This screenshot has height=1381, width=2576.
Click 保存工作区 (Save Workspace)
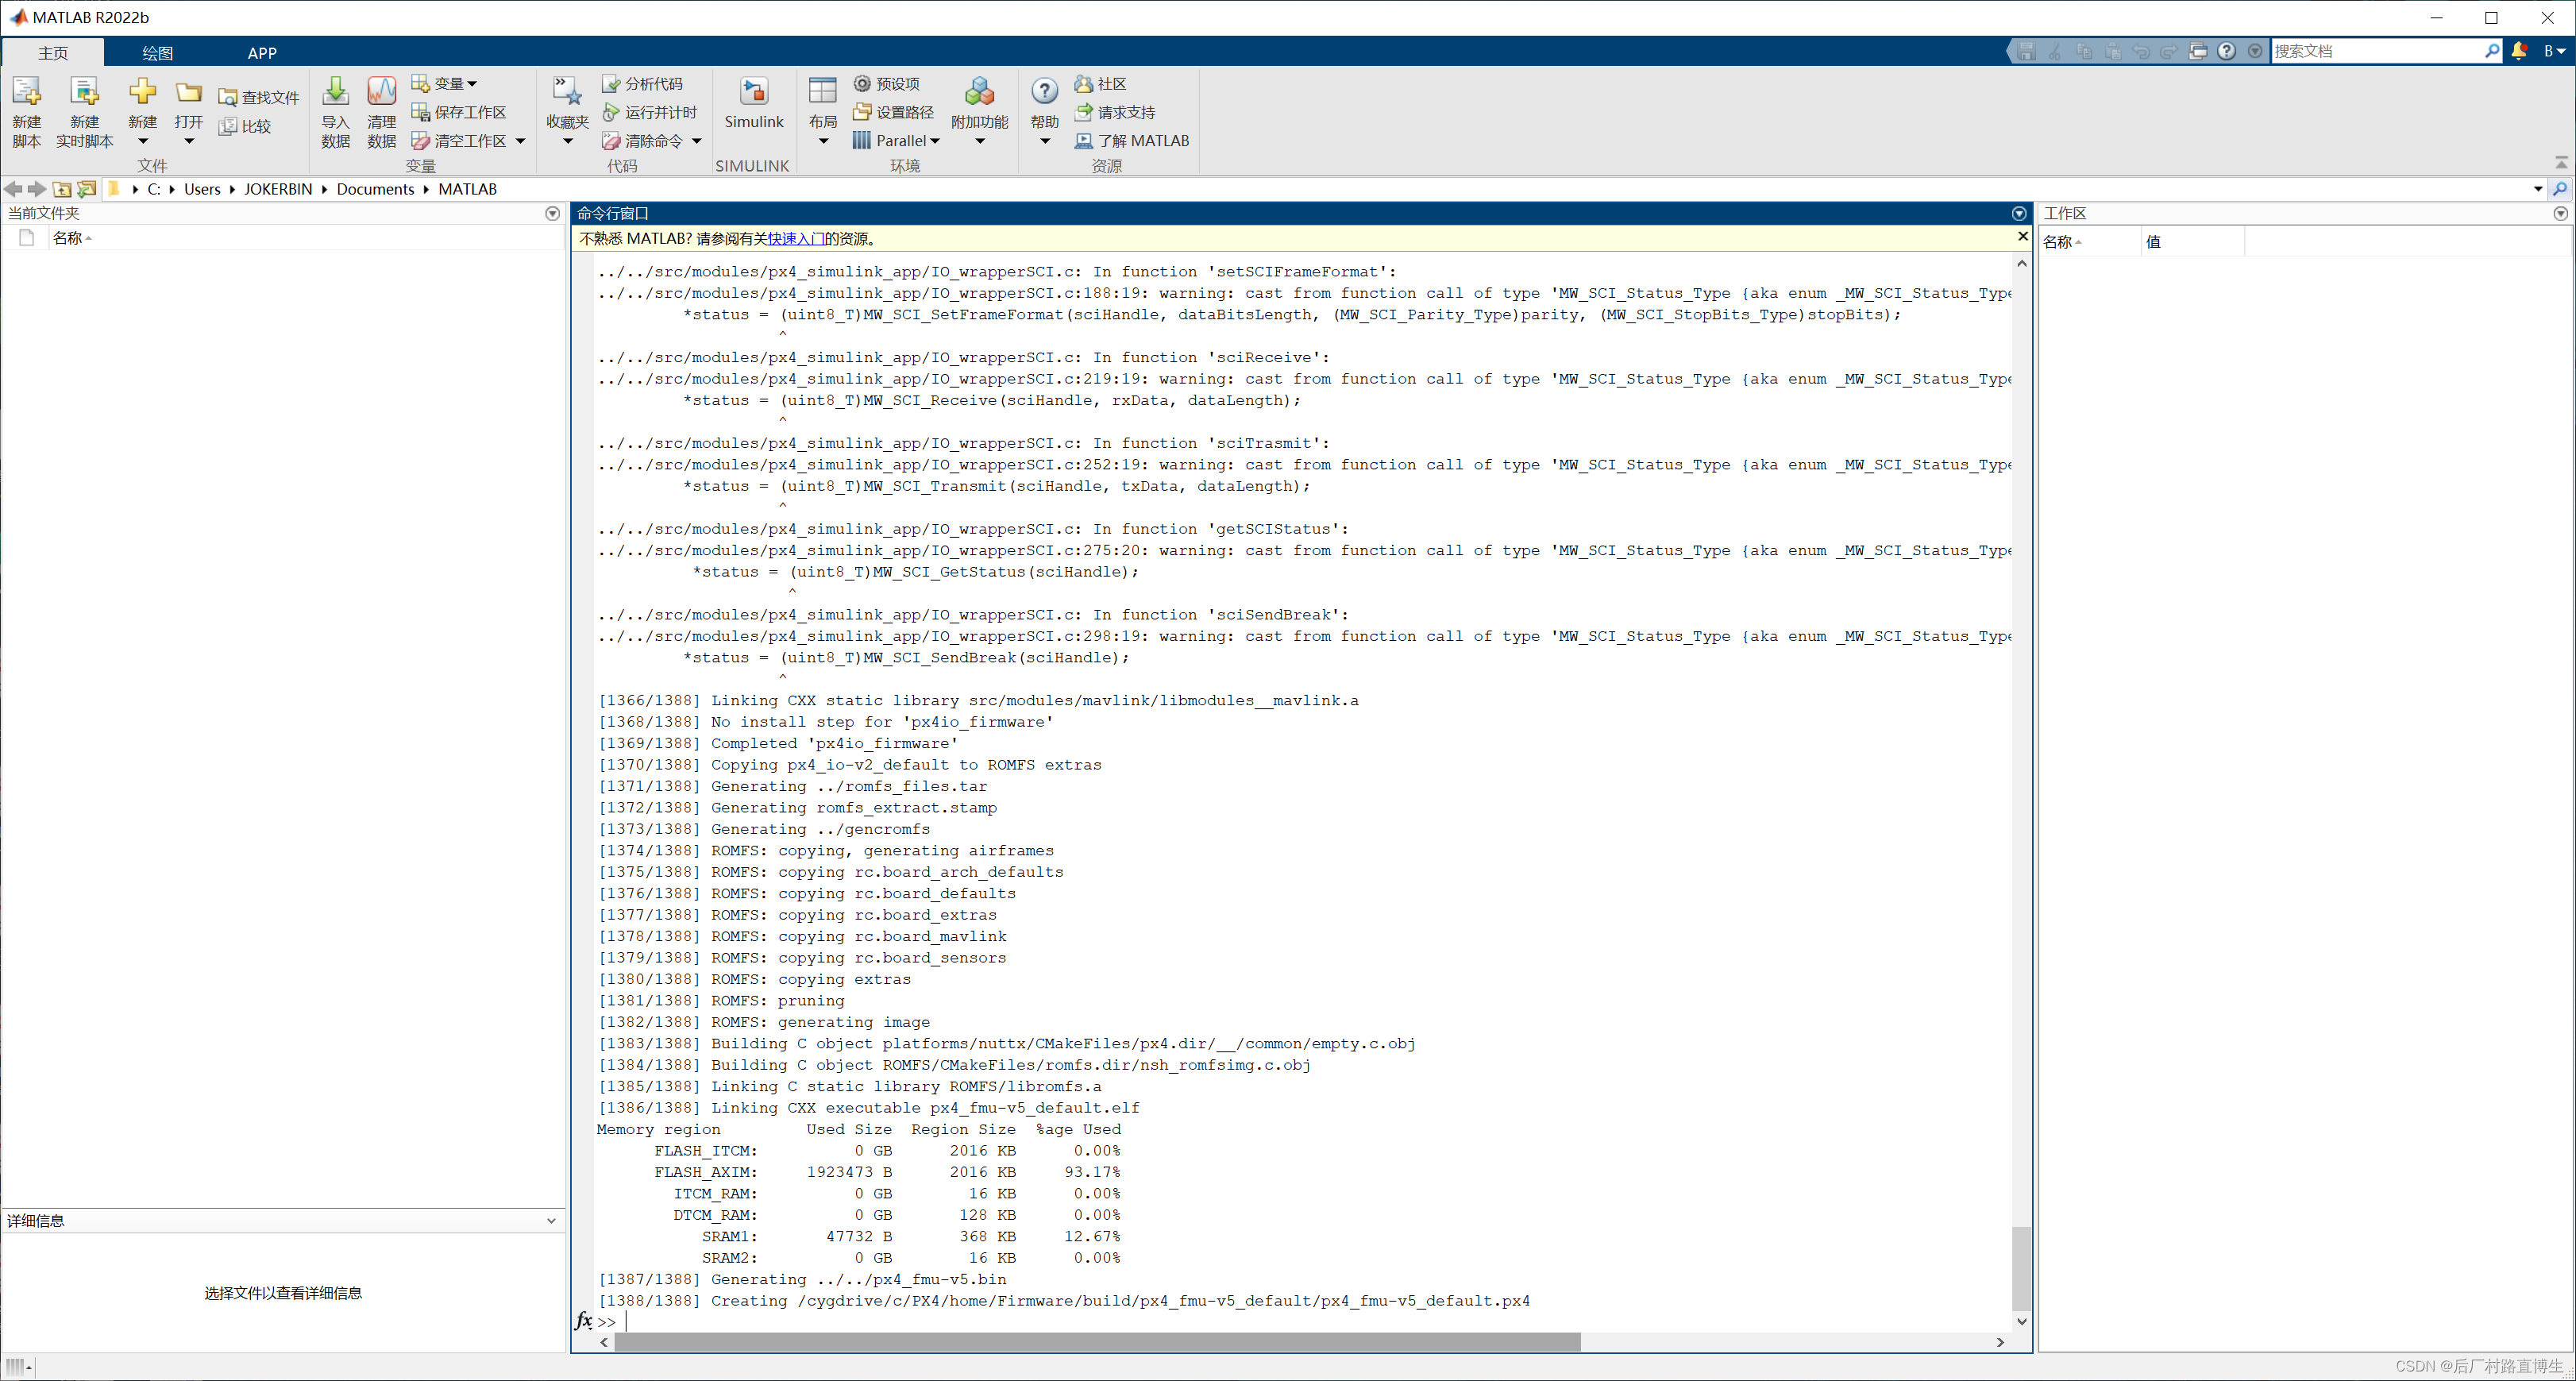click(459, 112)
